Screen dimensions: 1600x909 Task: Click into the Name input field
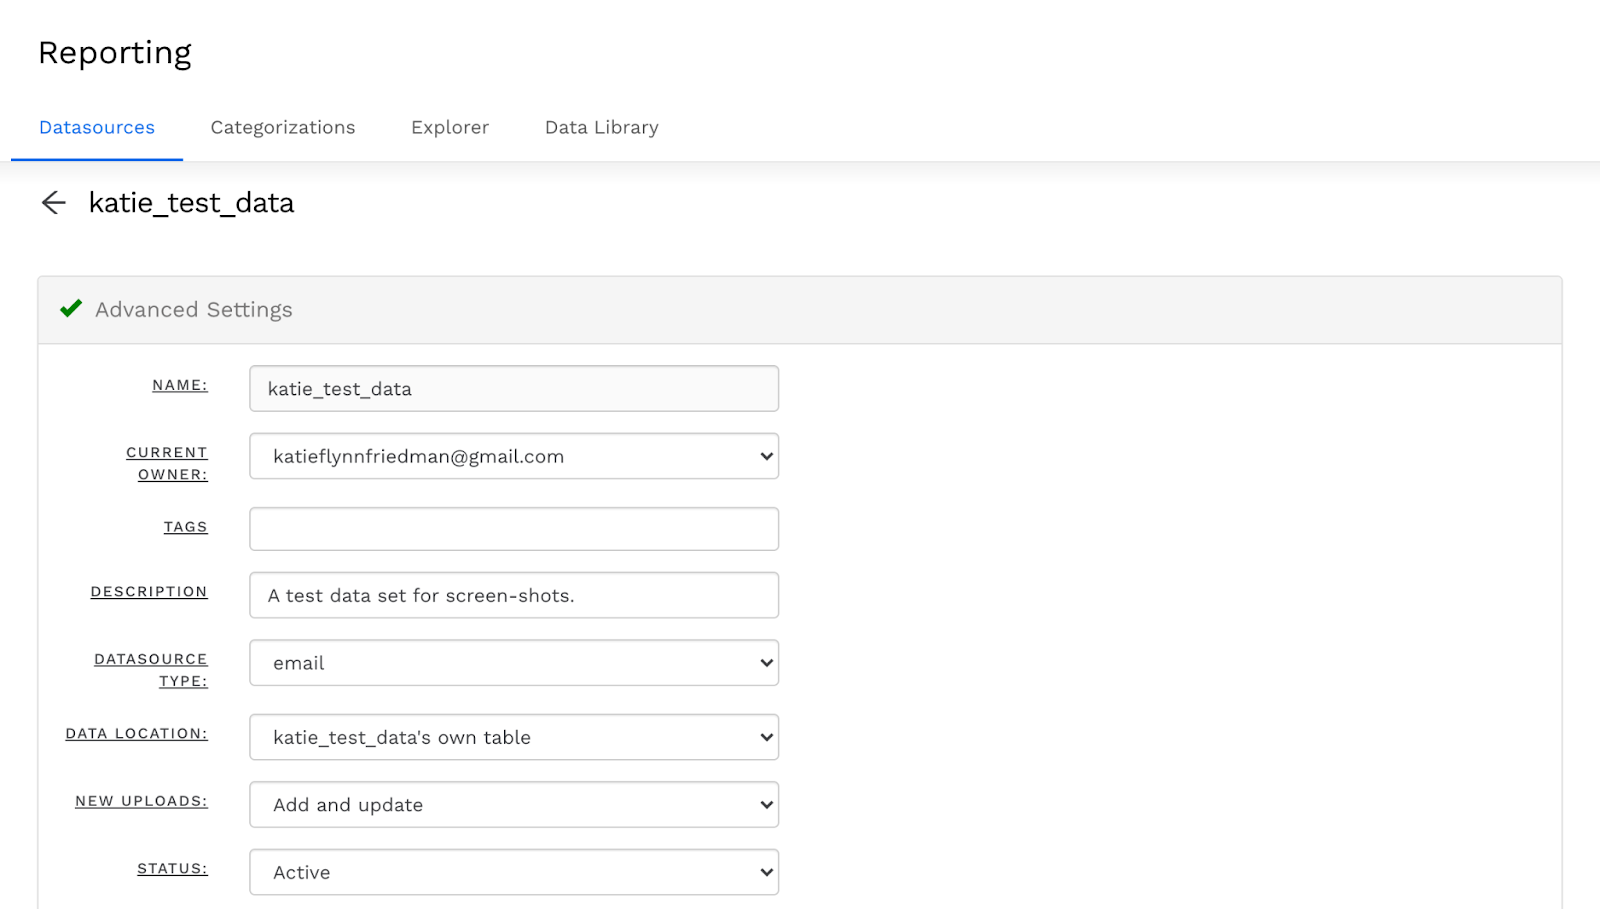[513, 389]
